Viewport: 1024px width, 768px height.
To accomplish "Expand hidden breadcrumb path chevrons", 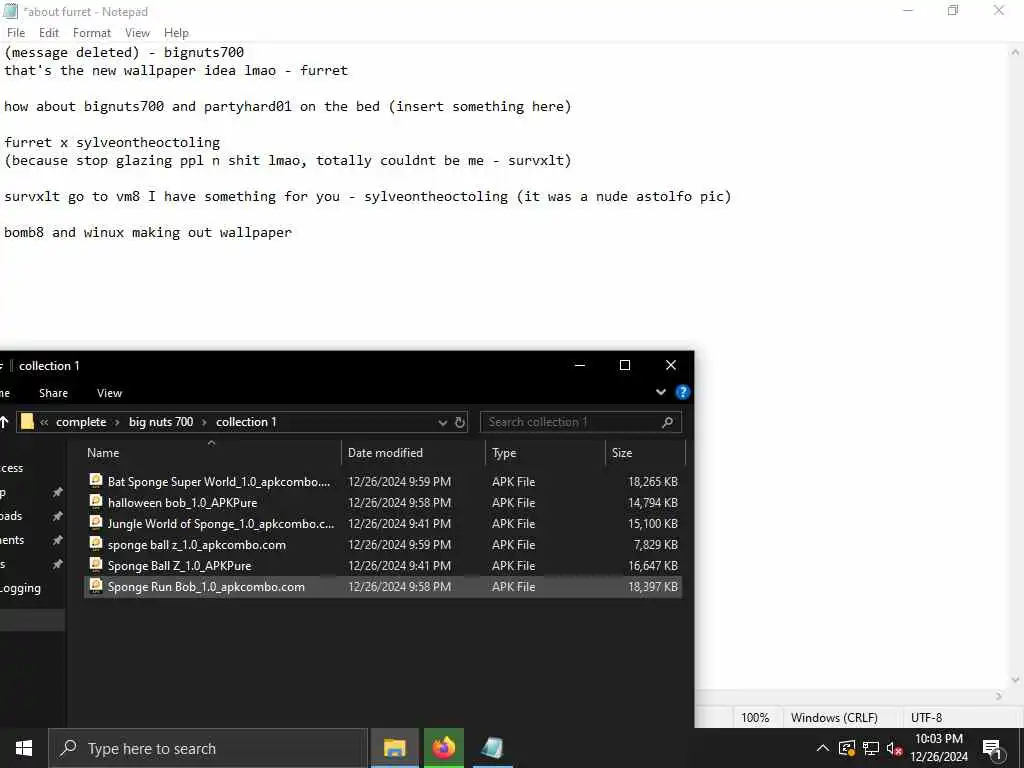I will [x=44, y=423].
